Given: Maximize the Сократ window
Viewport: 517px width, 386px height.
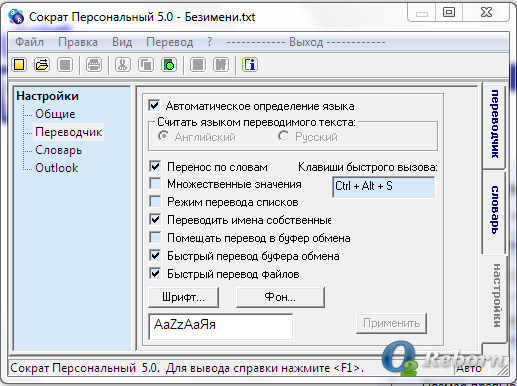Looking at the screenshot, I should (x=449, y=13).
